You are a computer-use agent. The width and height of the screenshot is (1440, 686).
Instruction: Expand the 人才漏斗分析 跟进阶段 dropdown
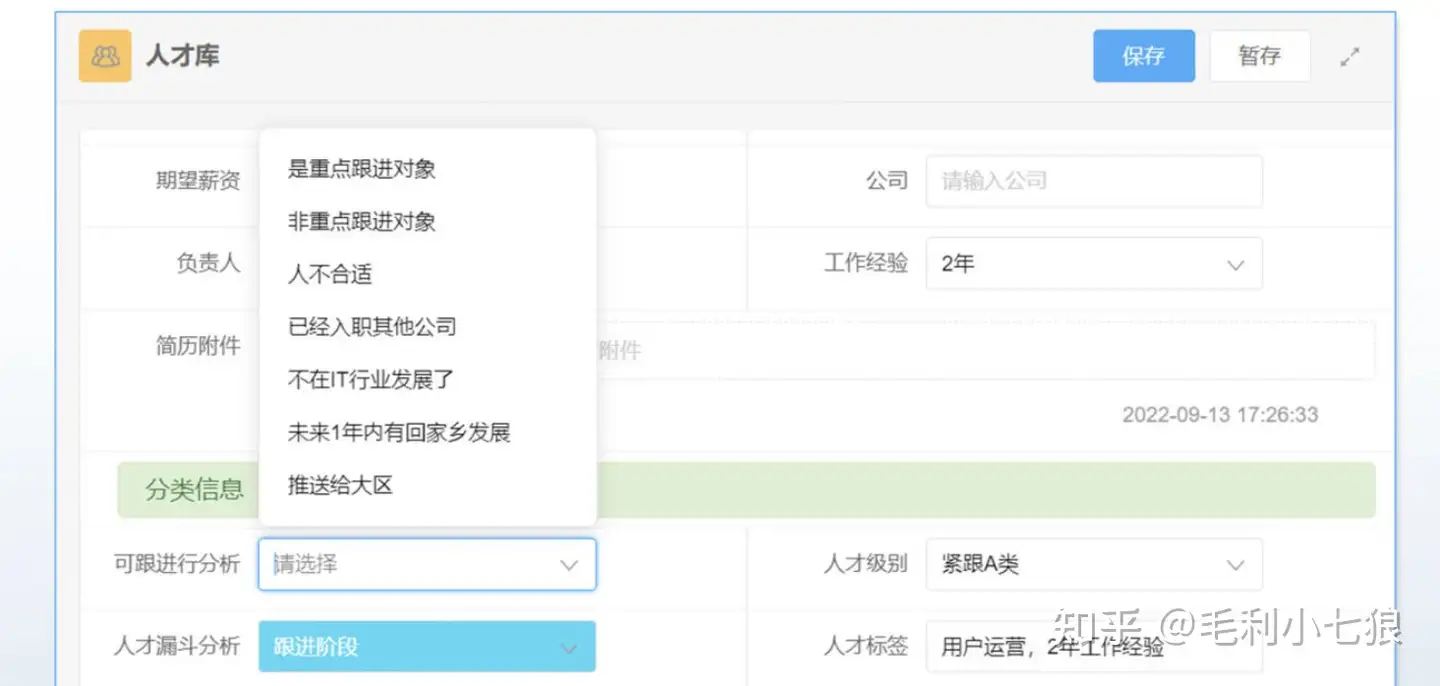[427, 647]
